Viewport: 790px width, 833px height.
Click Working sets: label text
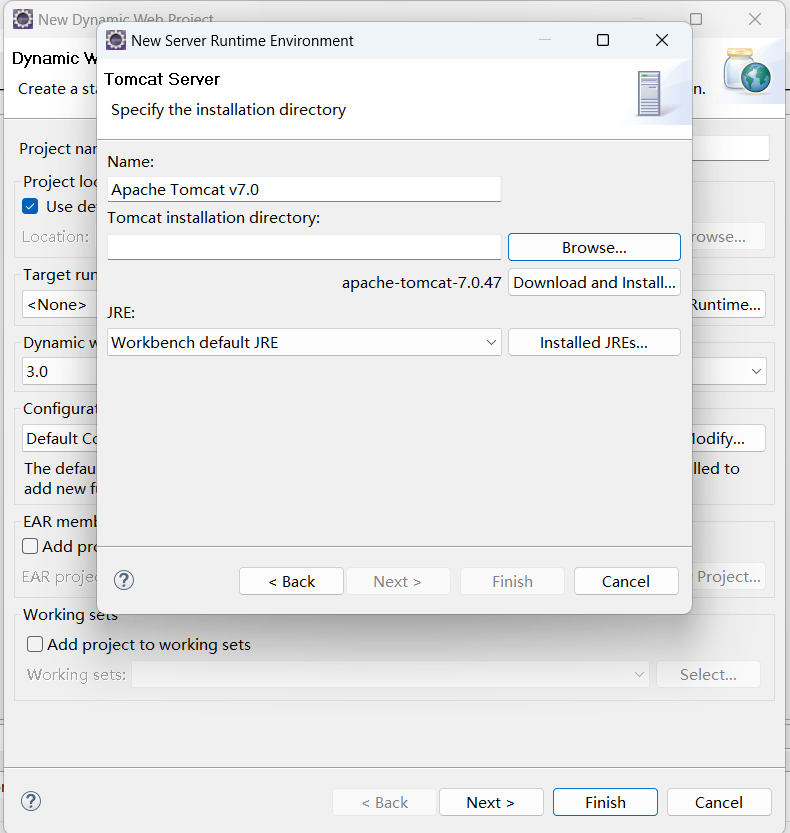click(77, 675)
